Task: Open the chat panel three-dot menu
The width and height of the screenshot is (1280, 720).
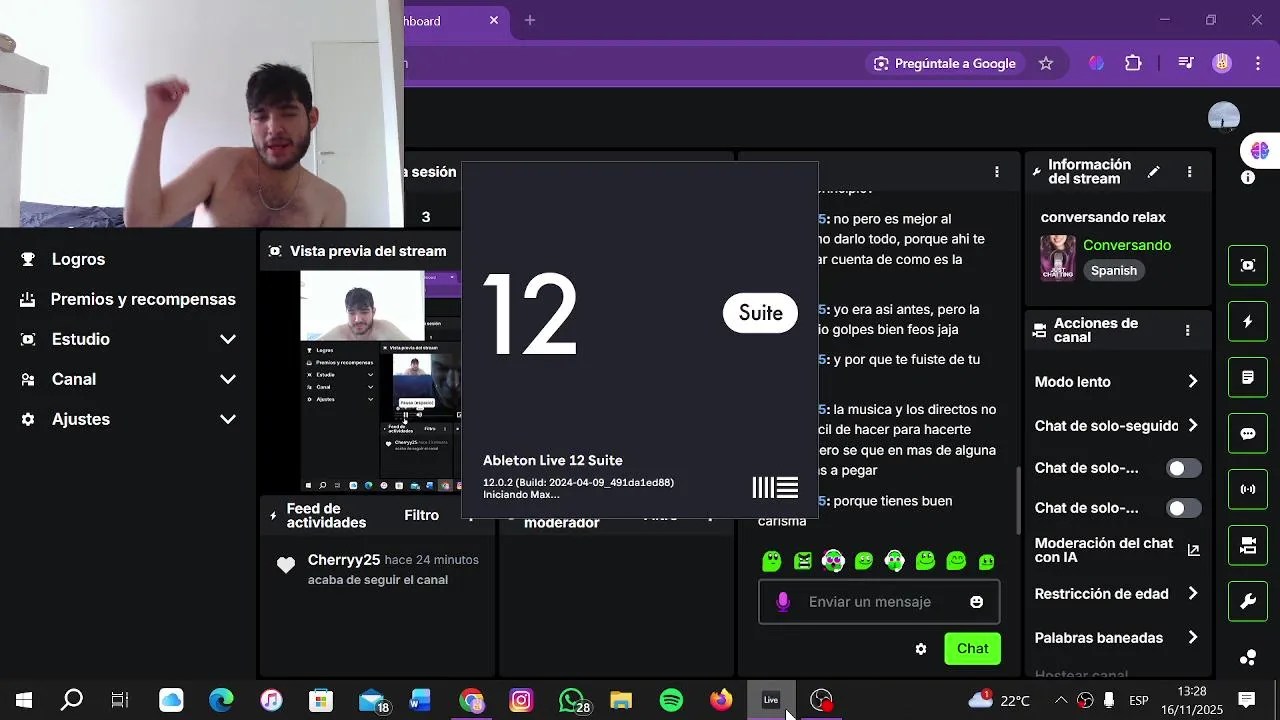Action: (x=996, y=172)
